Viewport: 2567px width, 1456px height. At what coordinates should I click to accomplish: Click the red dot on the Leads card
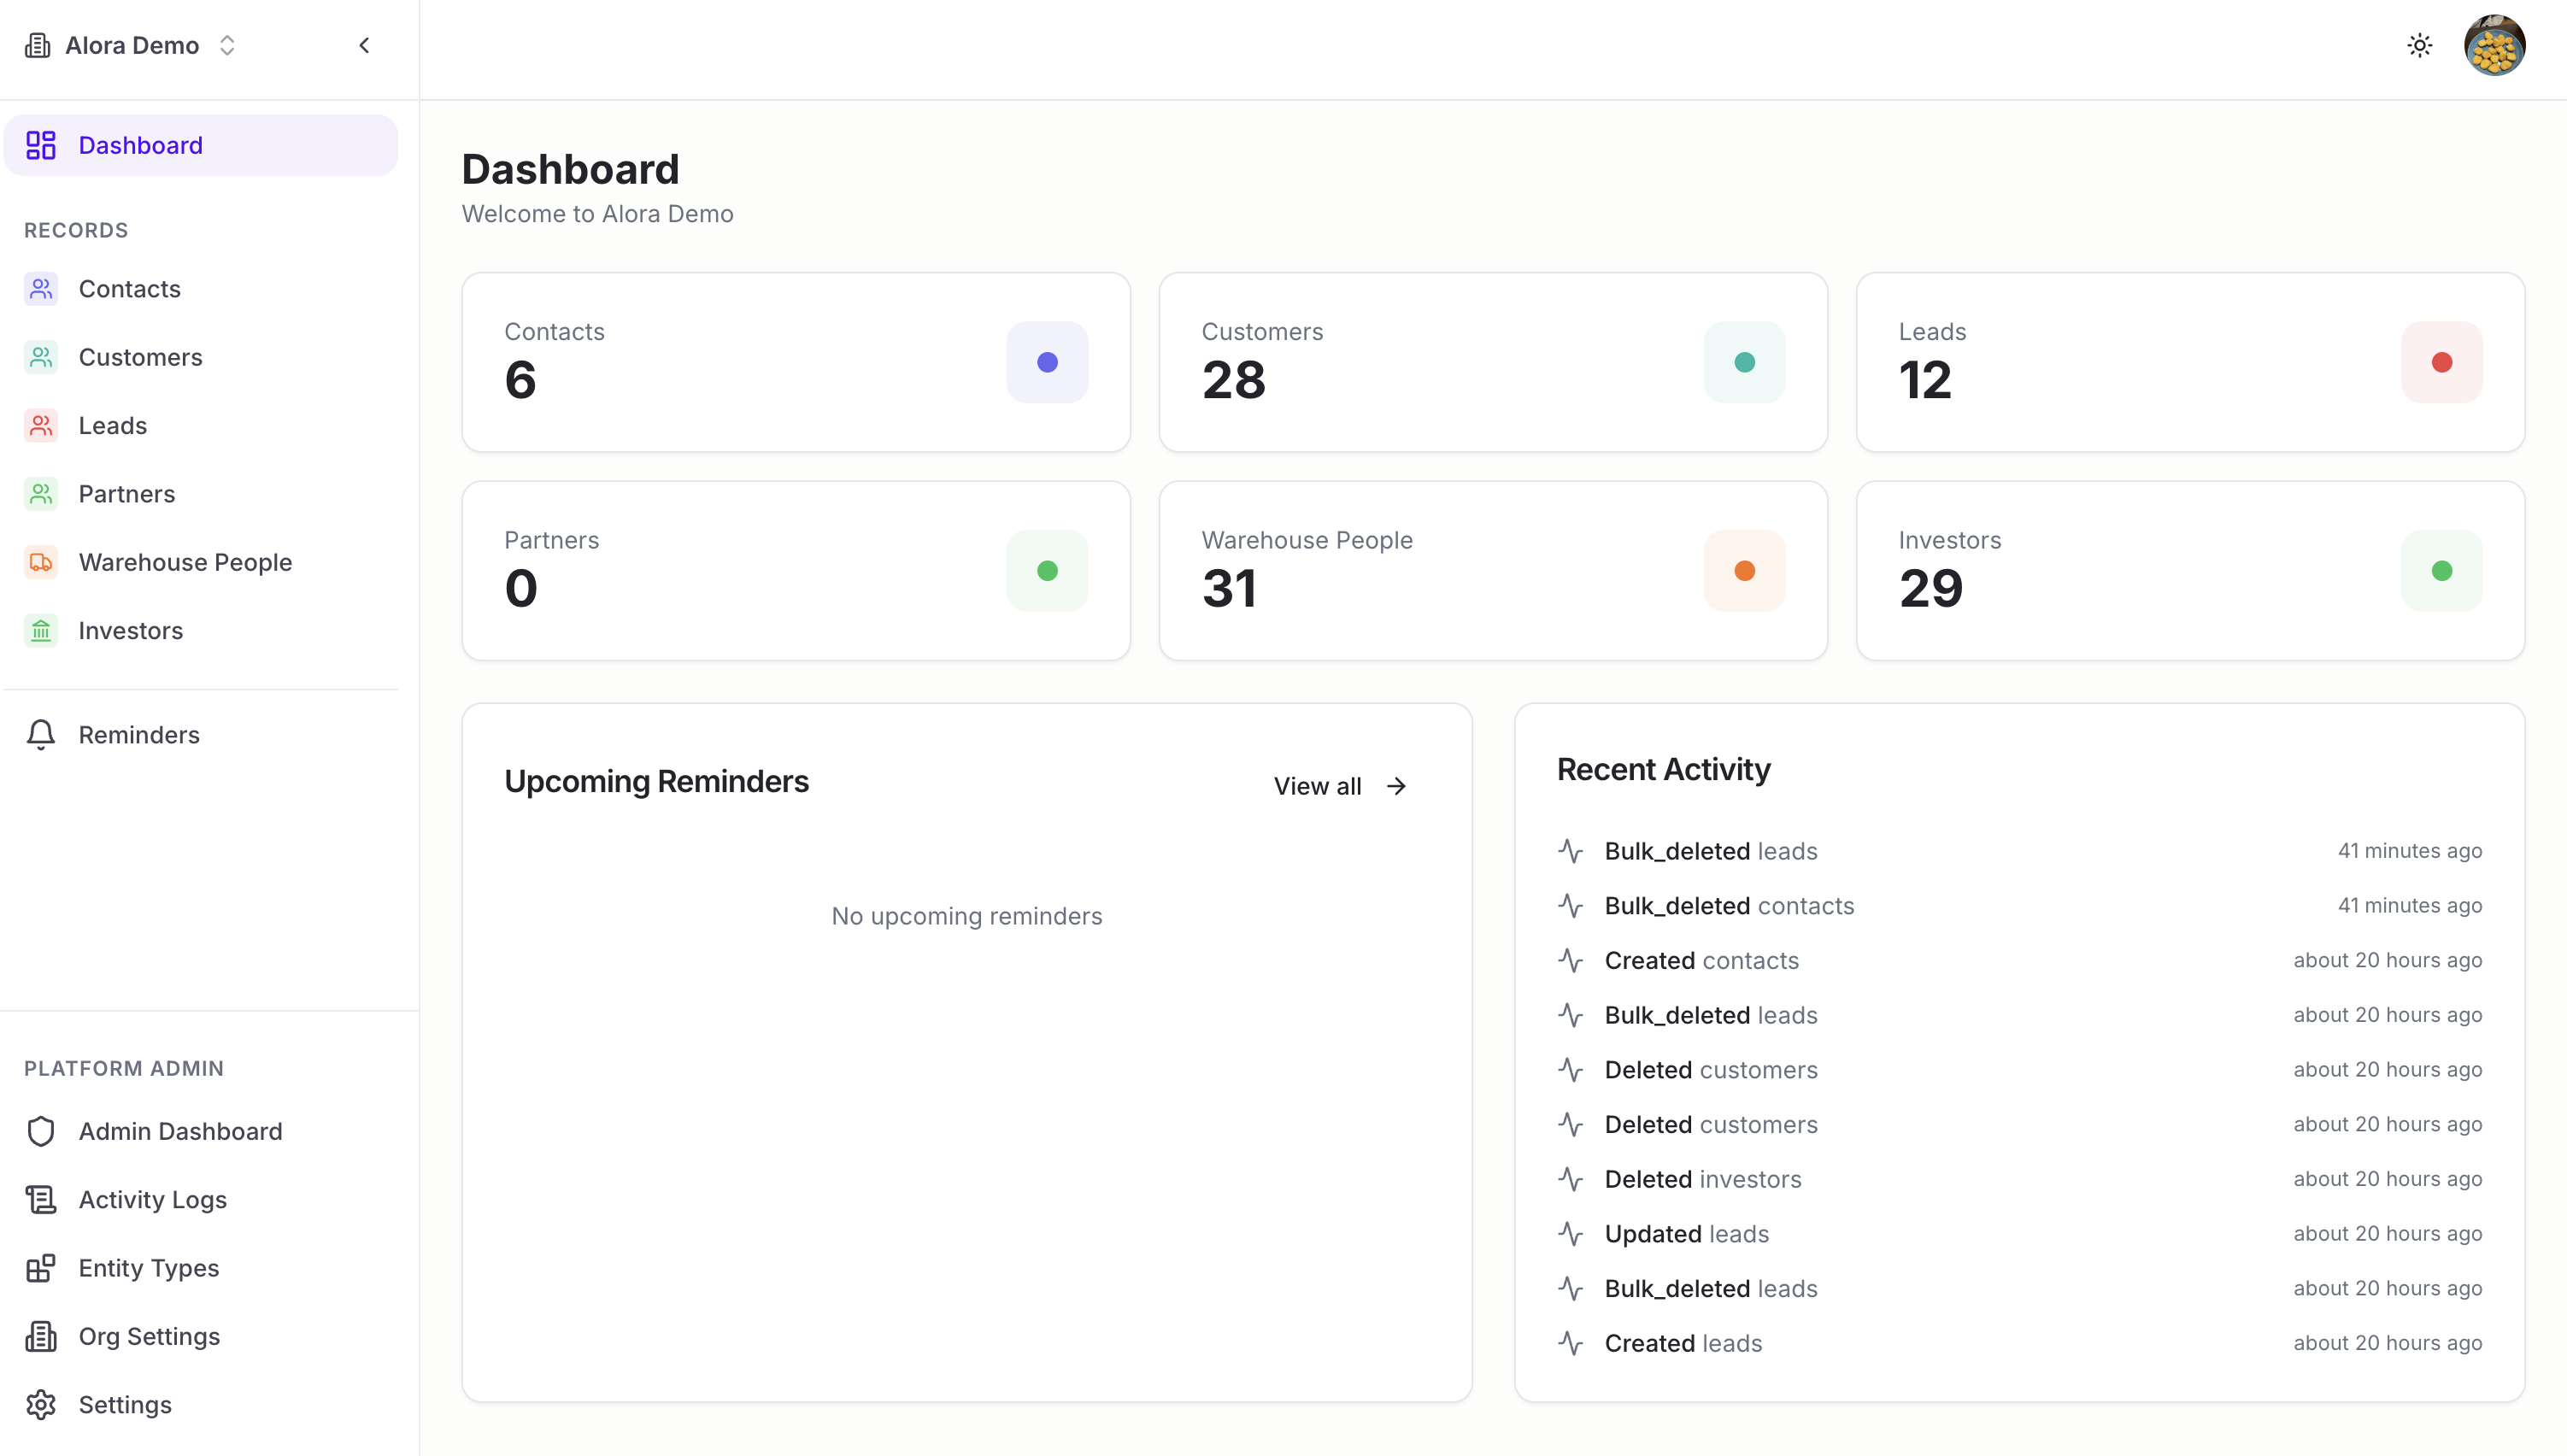tap(2441, 362)
